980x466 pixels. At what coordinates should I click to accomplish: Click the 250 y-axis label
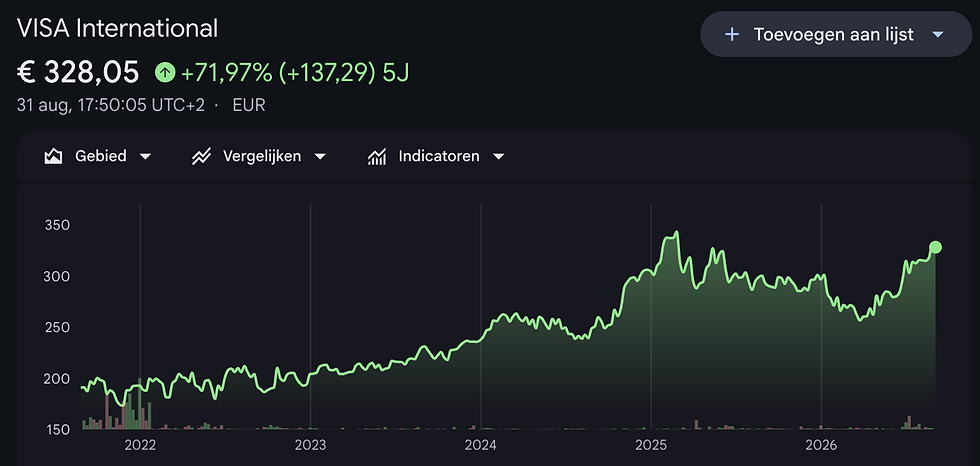57,328
